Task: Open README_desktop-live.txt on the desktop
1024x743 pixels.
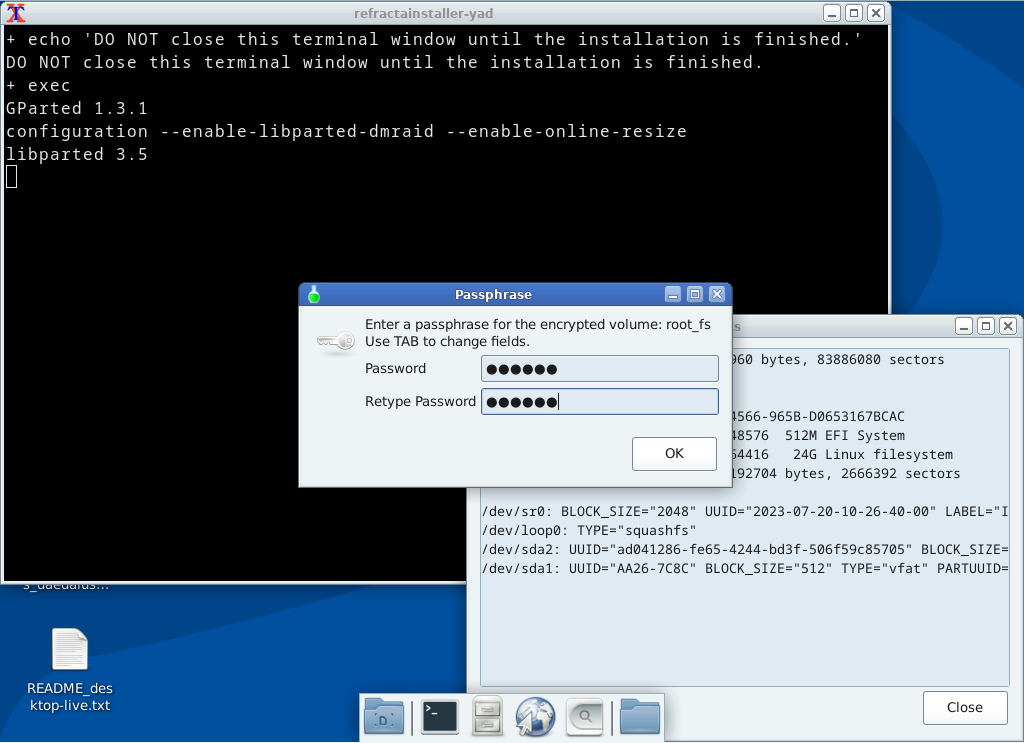Action: [69, 648]
